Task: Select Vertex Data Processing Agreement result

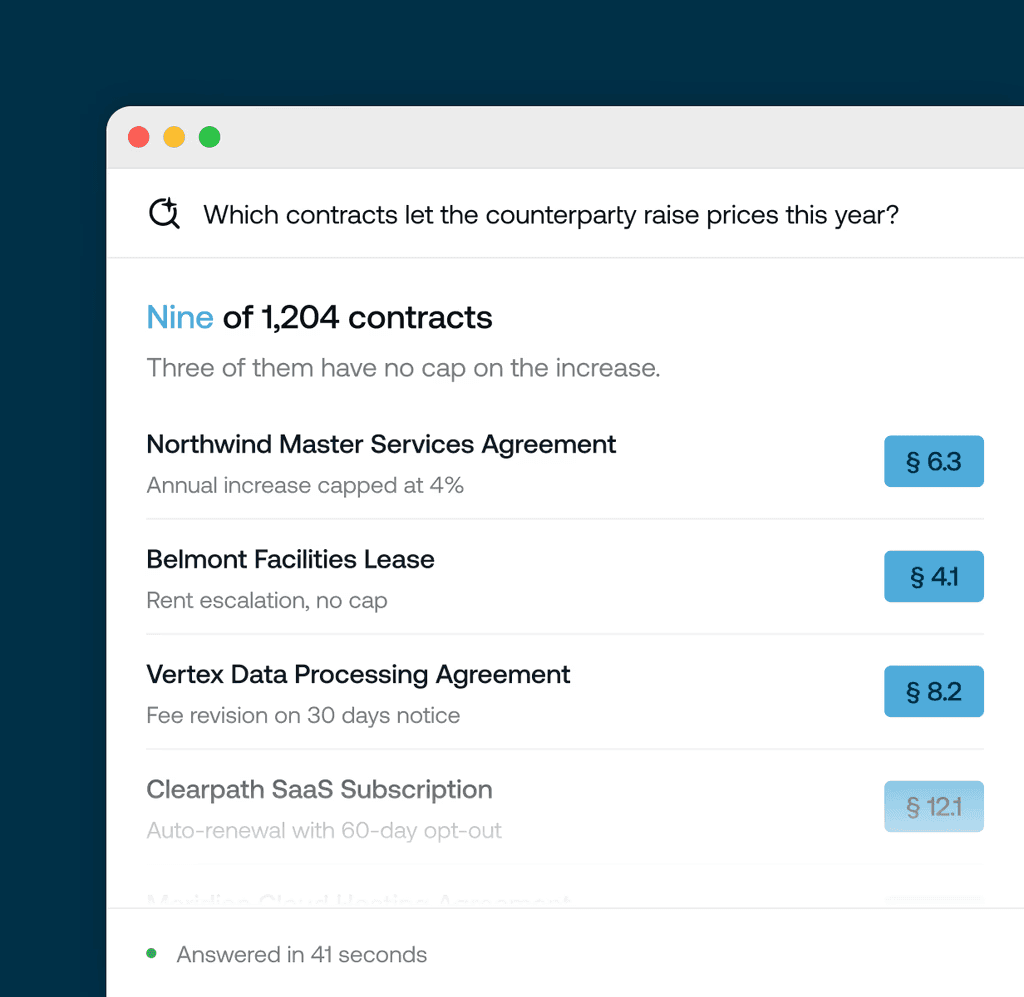Action: [565, 692]
